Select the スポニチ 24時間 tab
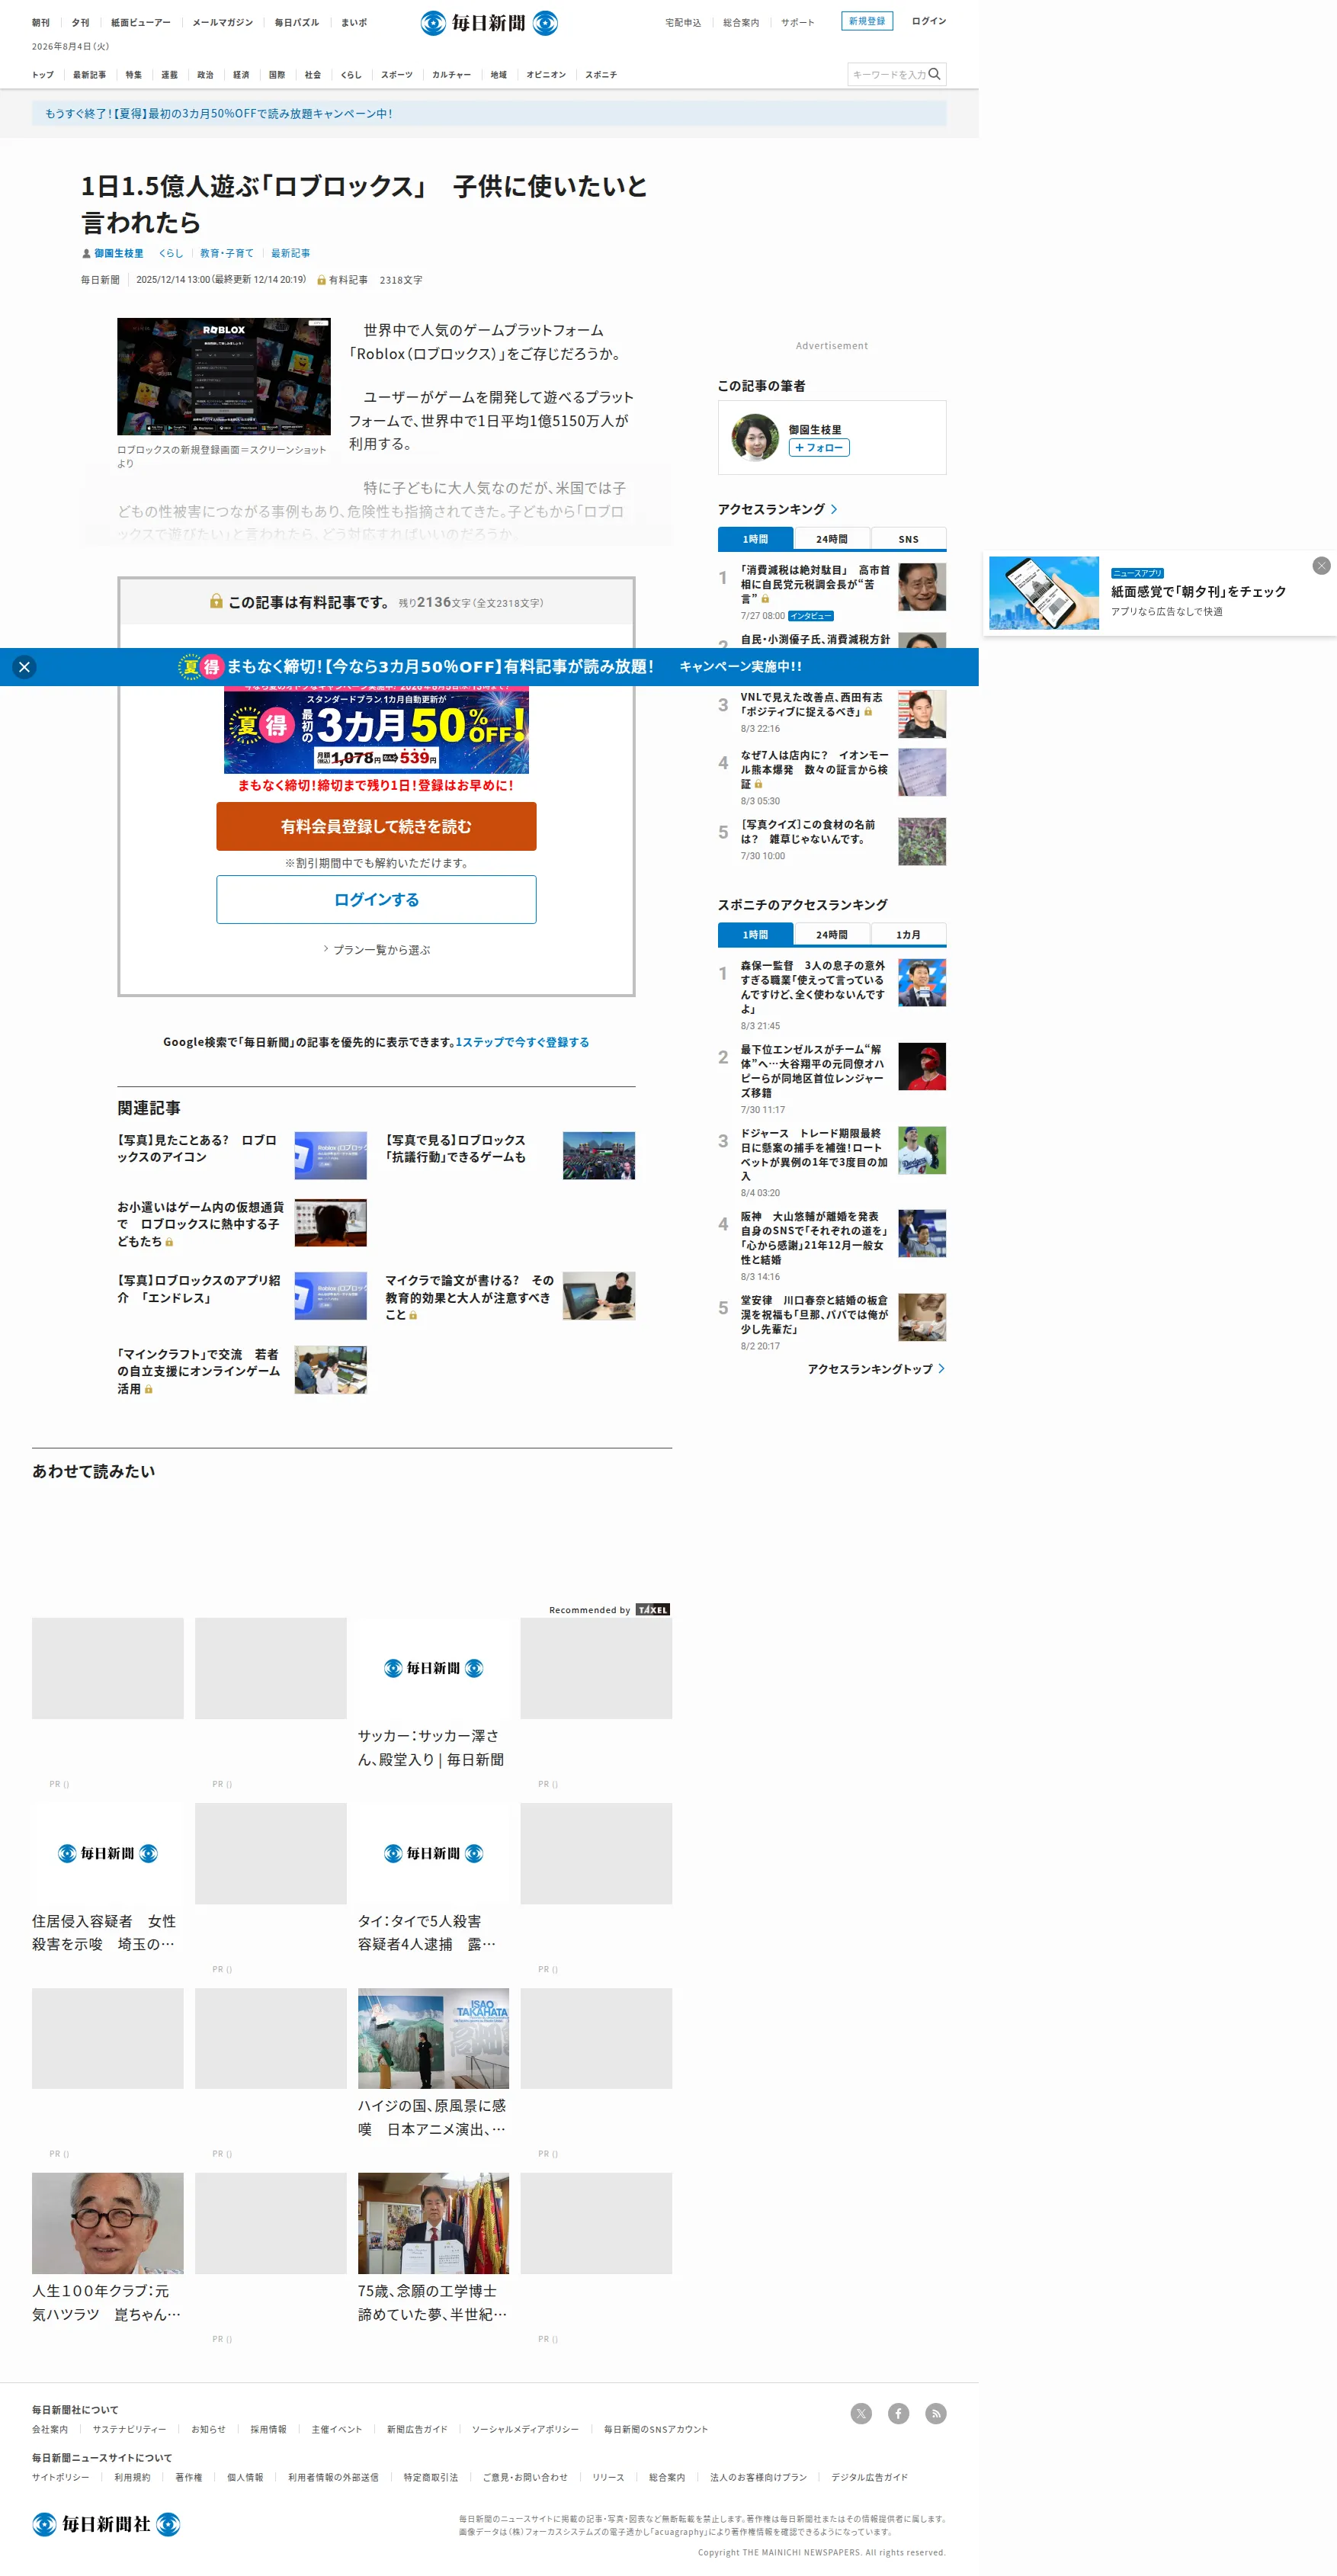The height and width of the screenshot is (2576, 1337). (832, 935)
